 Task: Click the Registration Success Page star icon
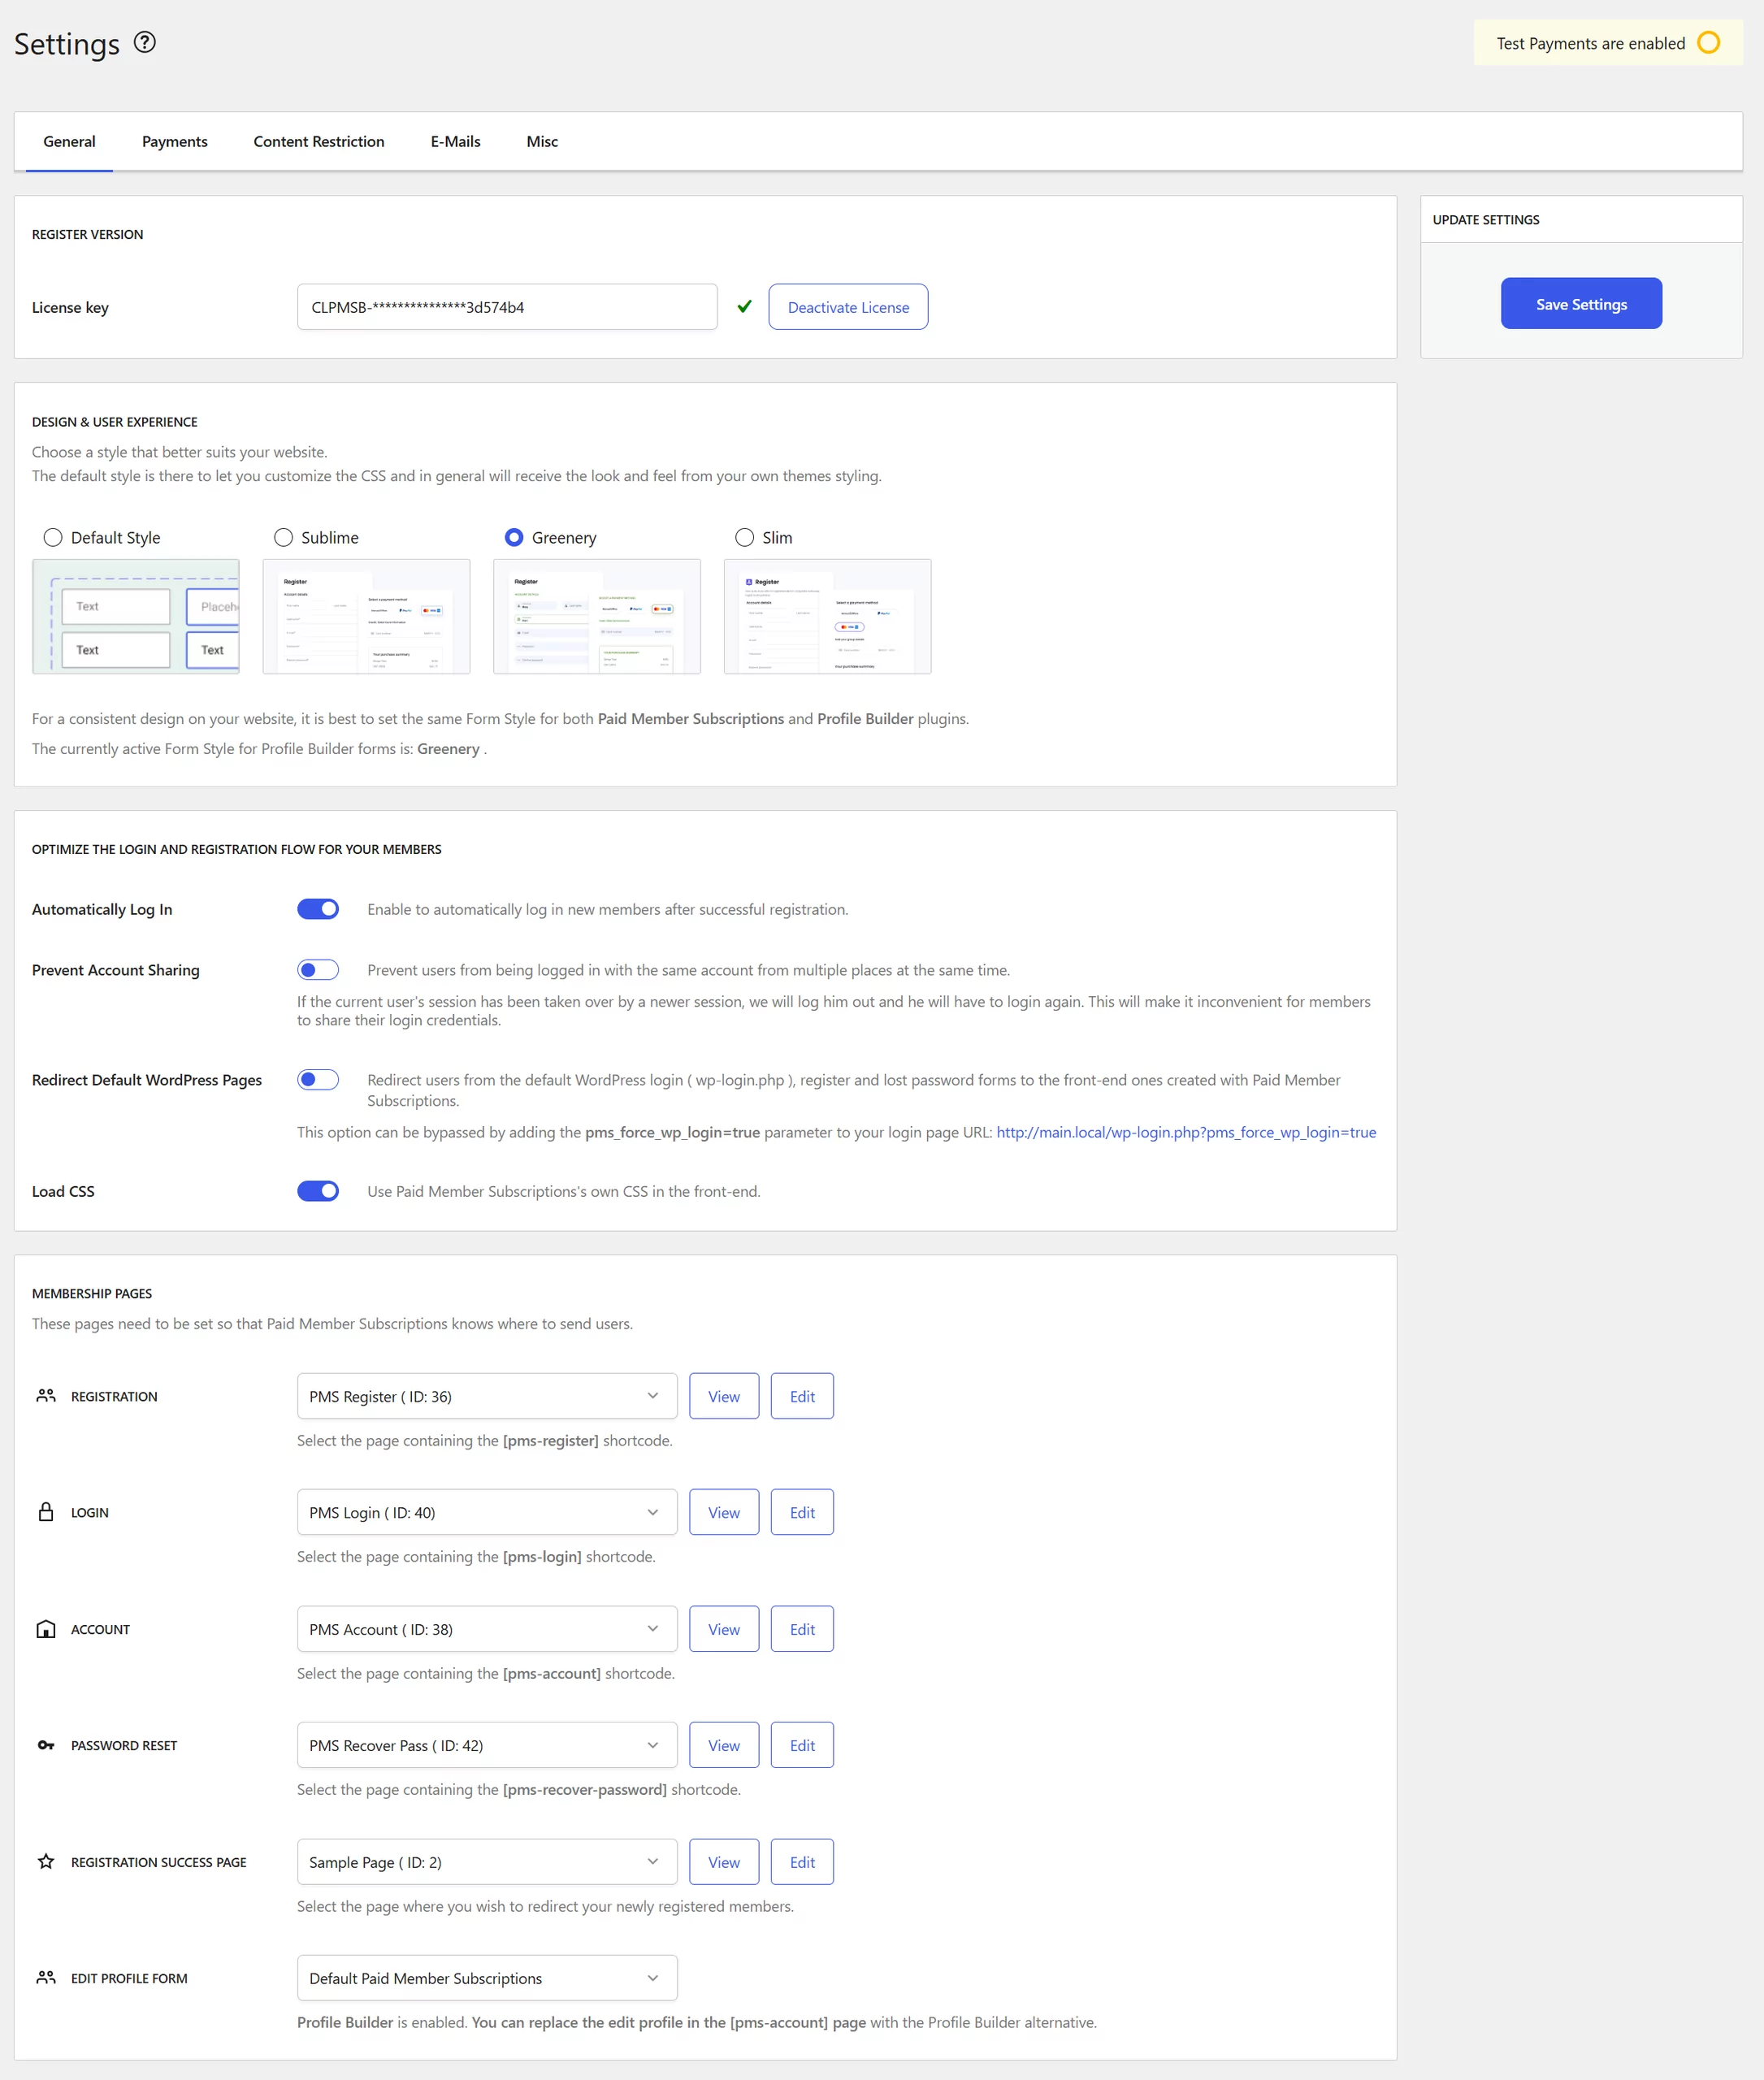[46, 1861]
